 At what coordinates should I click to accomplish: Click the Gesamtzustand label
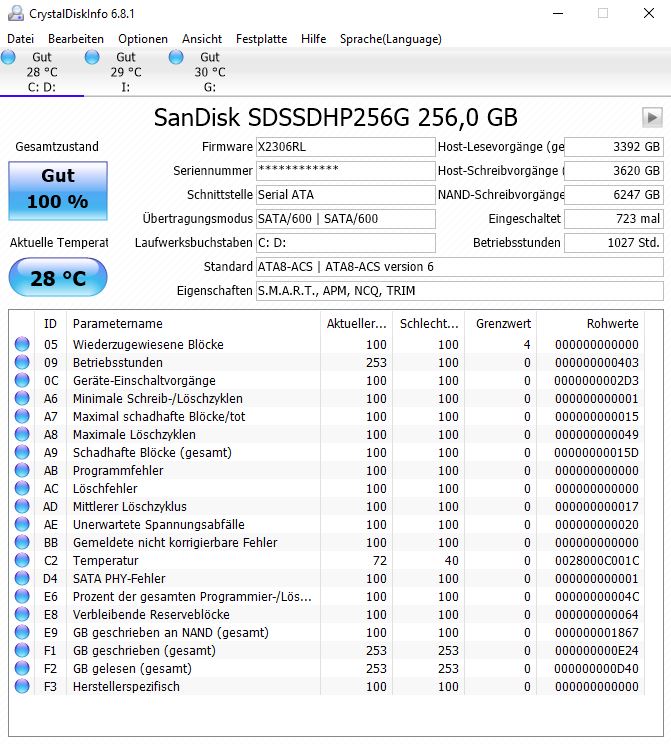coord(57,147)
